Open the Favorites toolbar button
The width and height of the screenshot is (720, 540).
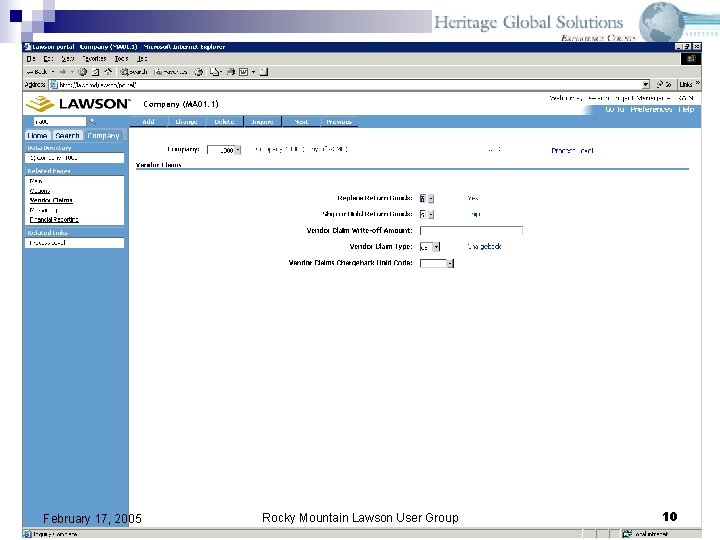click(171, 72)
